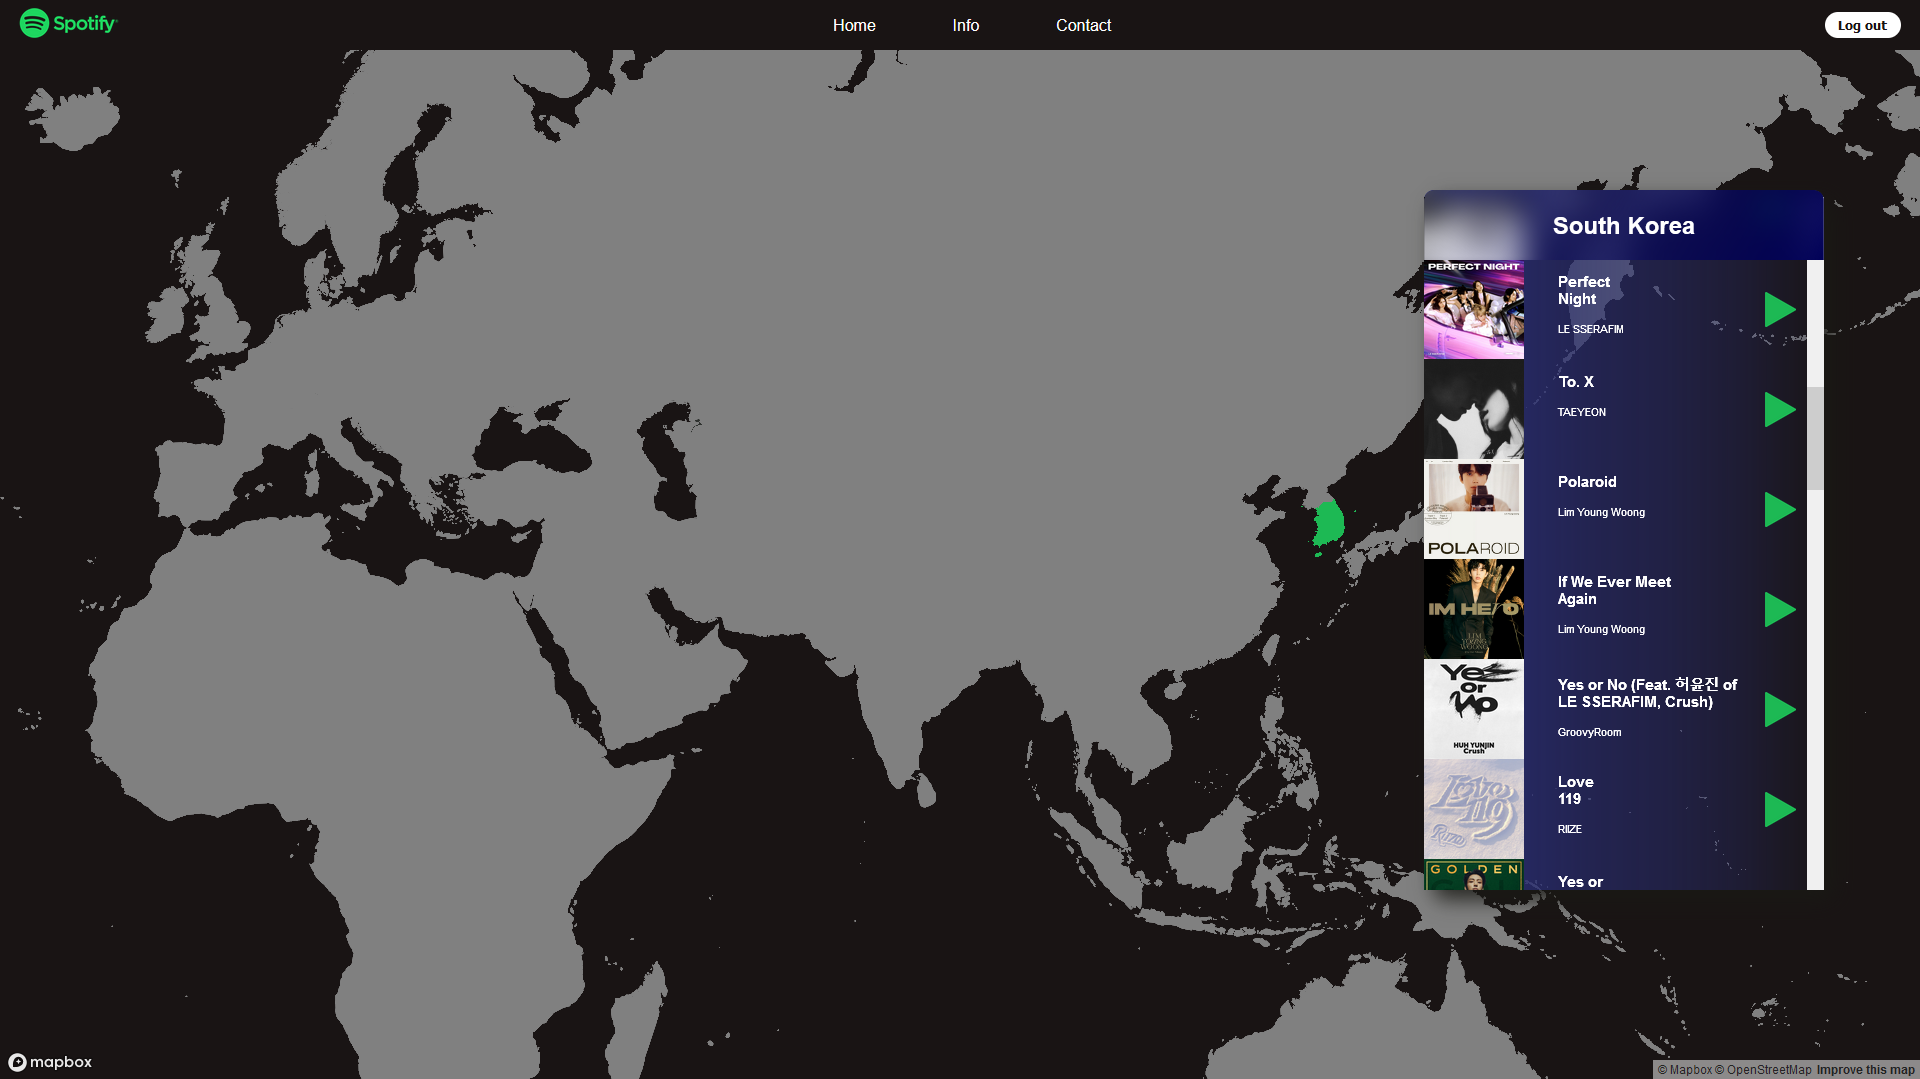Play Yes or No by GroovyRoom

point(1779,710)
